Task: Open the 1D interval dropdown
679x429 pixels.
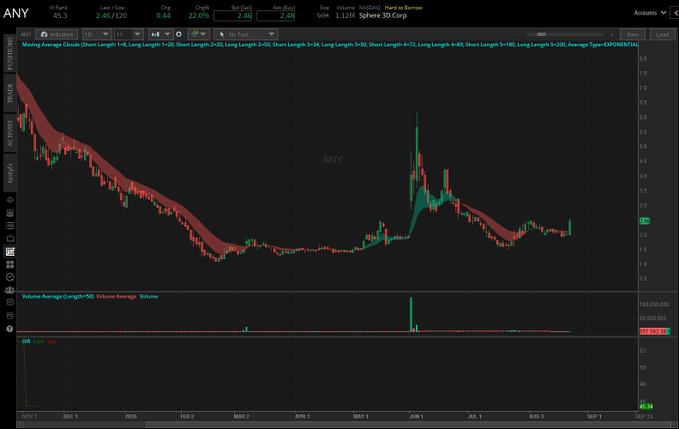Action: click(x=97, y=34)
